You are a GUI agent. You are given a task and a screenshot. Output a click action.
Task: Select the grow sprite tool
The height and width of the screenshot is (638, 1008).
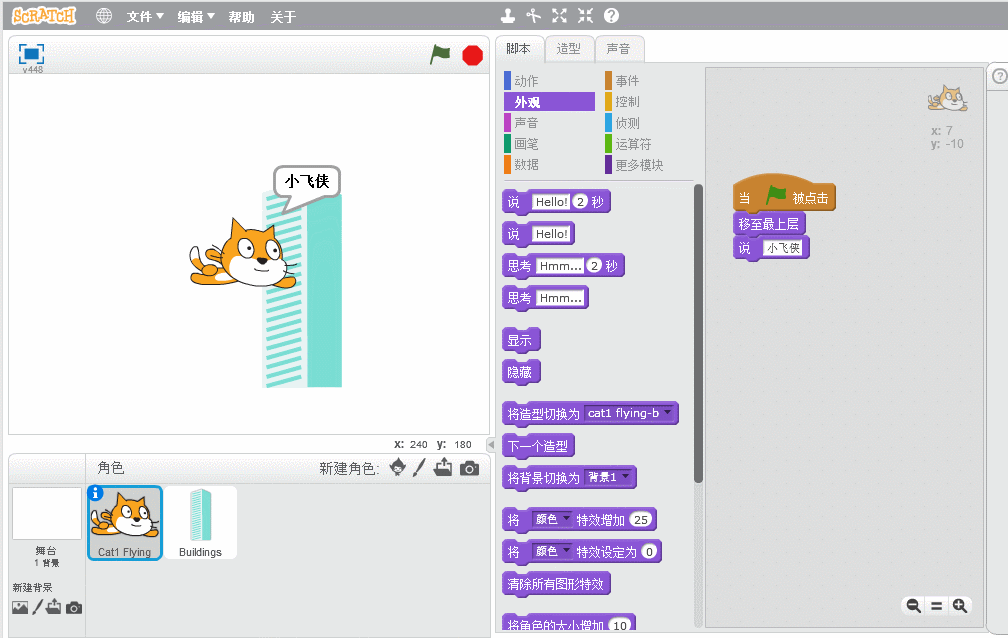tap(559, 15)
